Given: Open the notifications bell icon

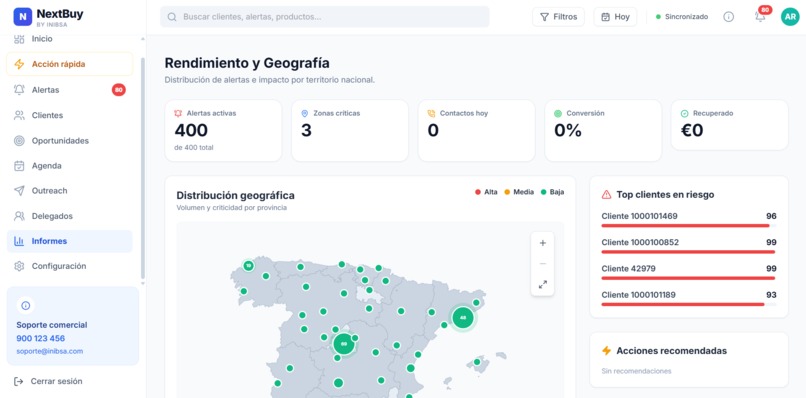Looking at the screenshot, I should 760,17.
